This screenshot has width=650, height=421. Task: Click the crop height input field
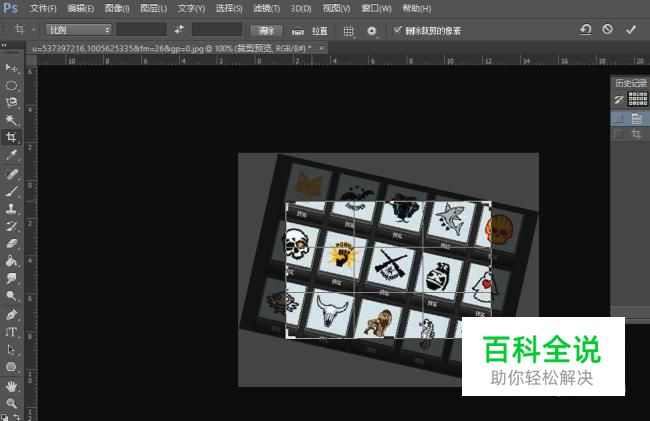click(217, 30)
